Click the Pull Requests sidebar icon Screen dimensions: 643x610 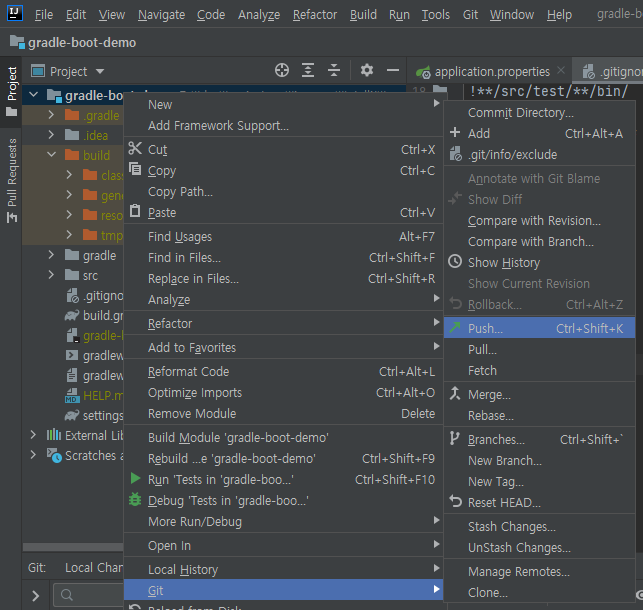point(12,218)
